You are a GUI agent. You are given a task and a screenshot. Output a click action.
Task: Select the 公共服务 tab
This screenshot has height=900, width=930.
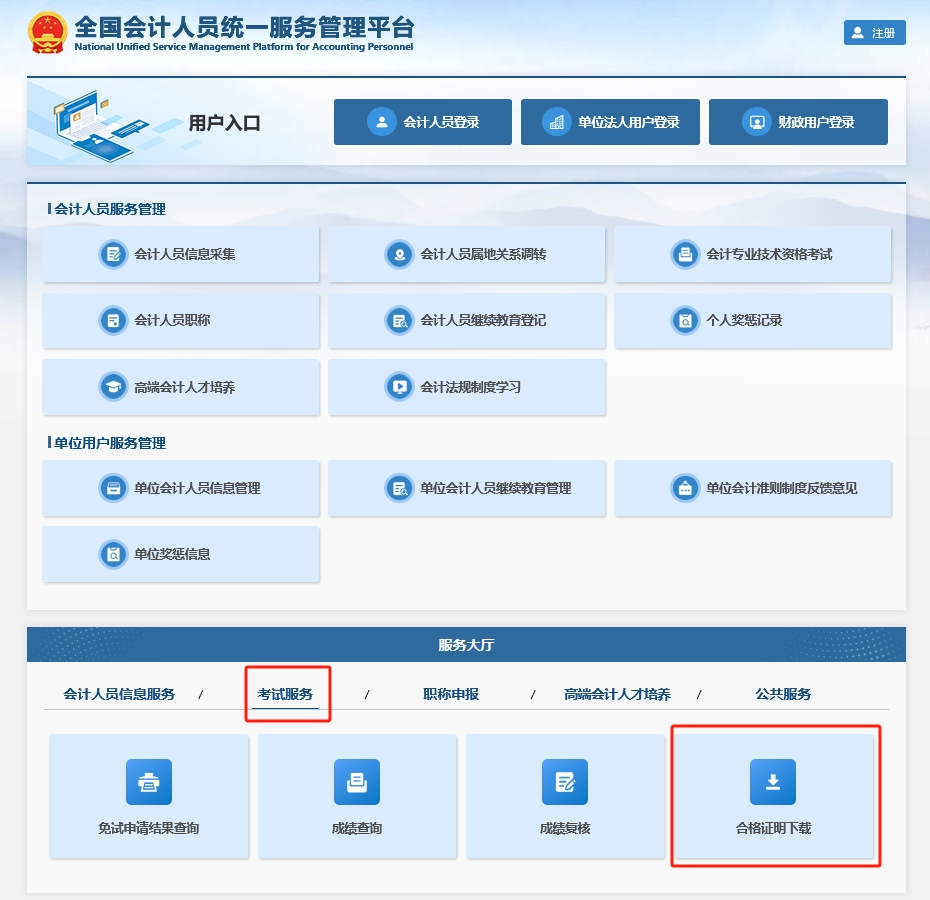[783, 694]
